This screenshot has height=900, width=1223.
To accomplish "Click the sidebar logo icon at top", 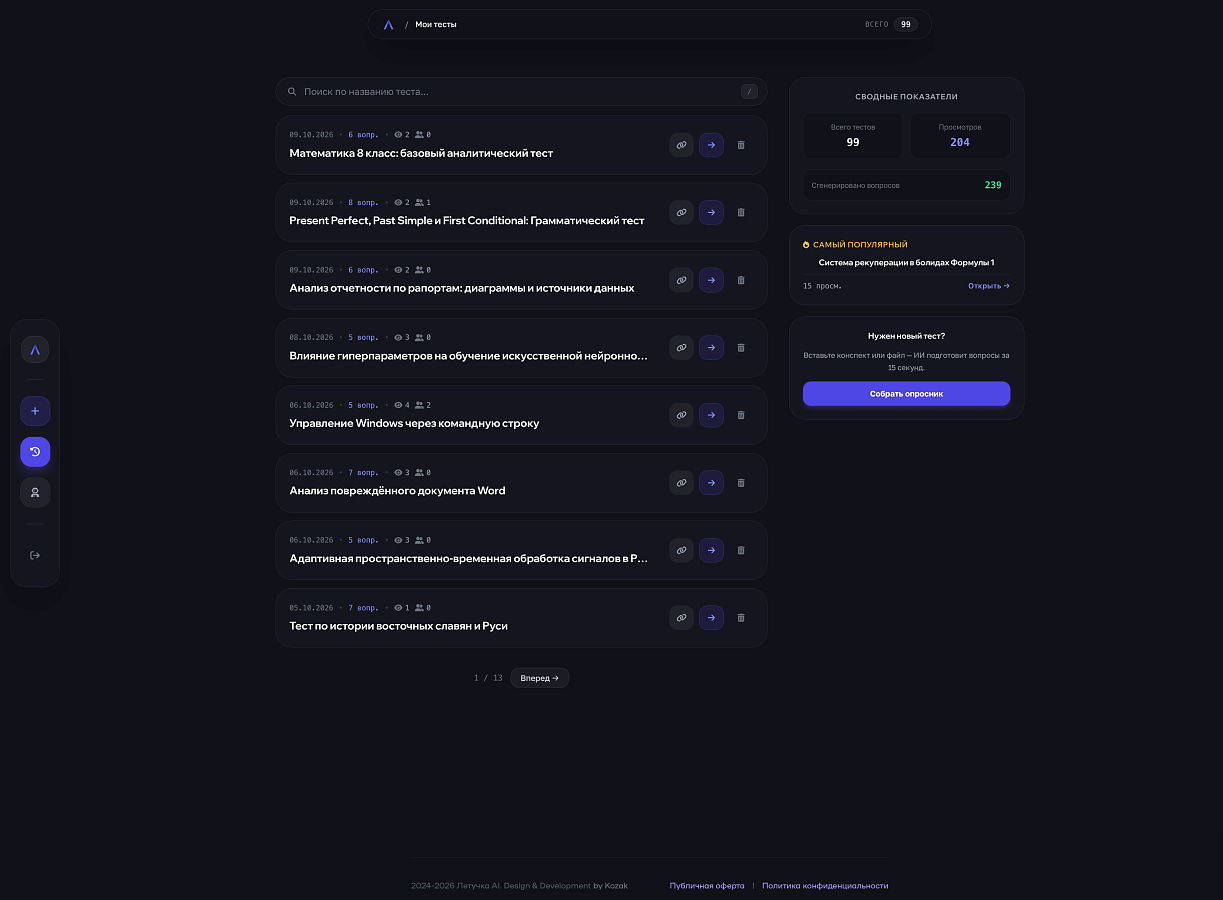I will 35,349.
